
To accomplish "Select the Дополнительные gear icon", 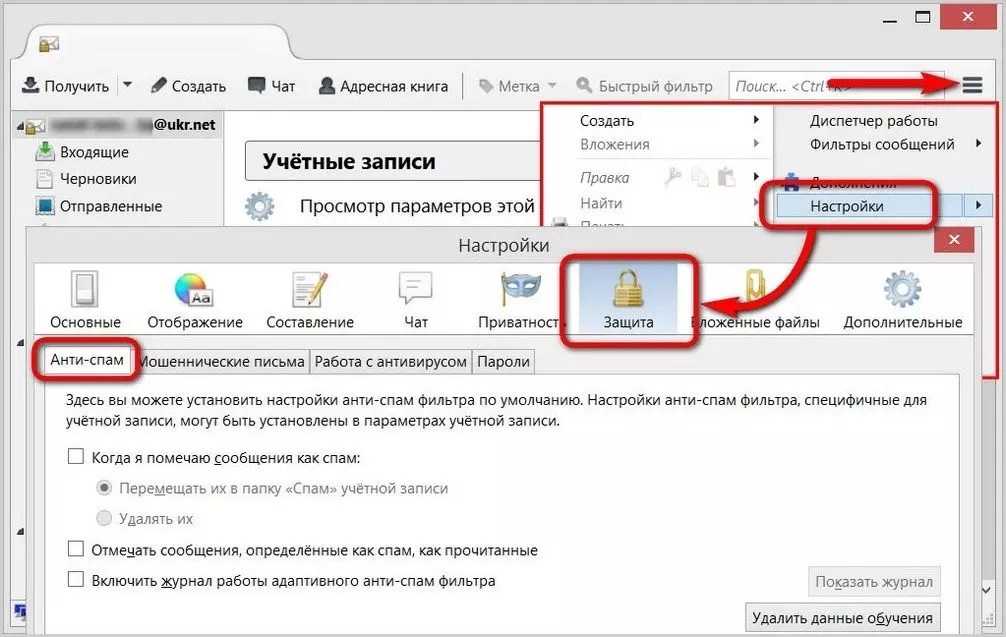I will tap(902, 290).
